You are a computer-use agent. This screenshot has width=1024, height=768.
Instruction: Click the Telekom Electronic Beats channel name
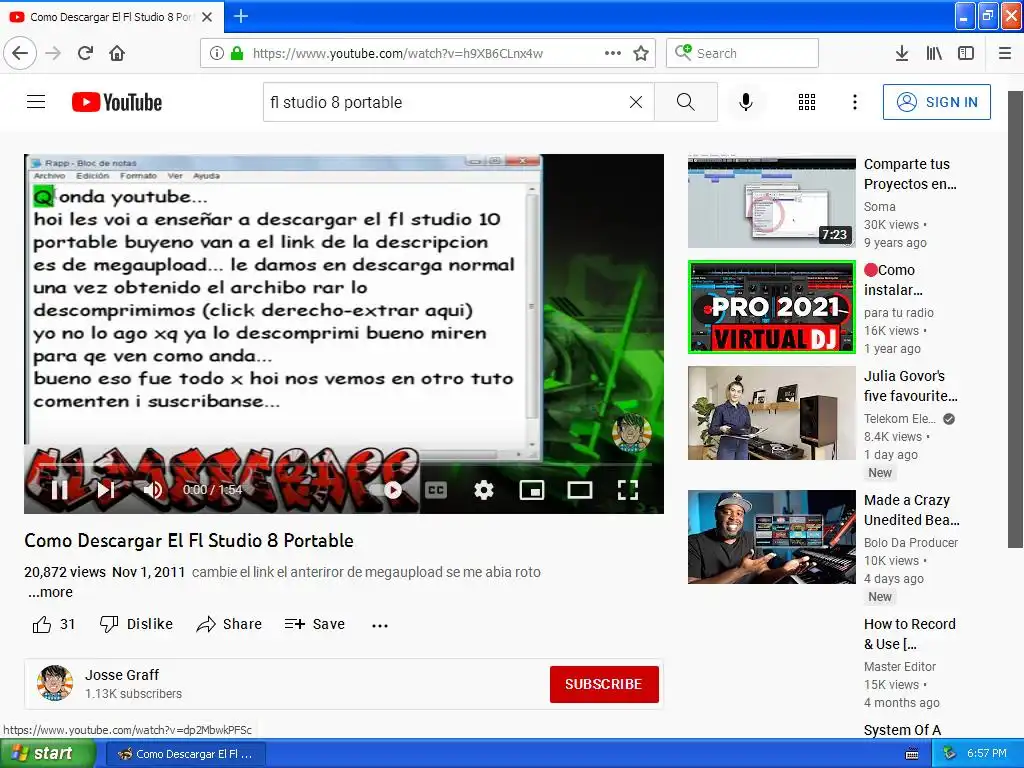click(x=899, y=419)
